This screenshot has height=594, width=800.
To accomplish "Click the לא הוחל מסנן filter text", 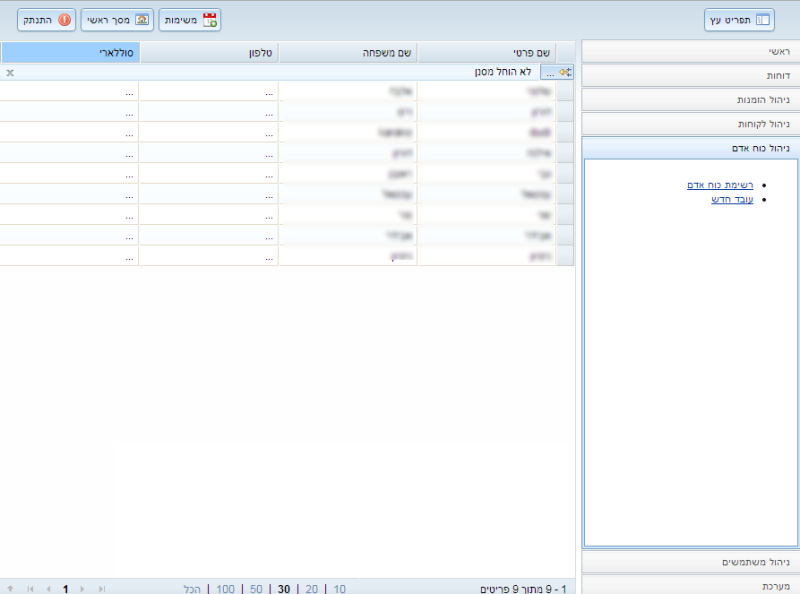I will pos(503,72).
